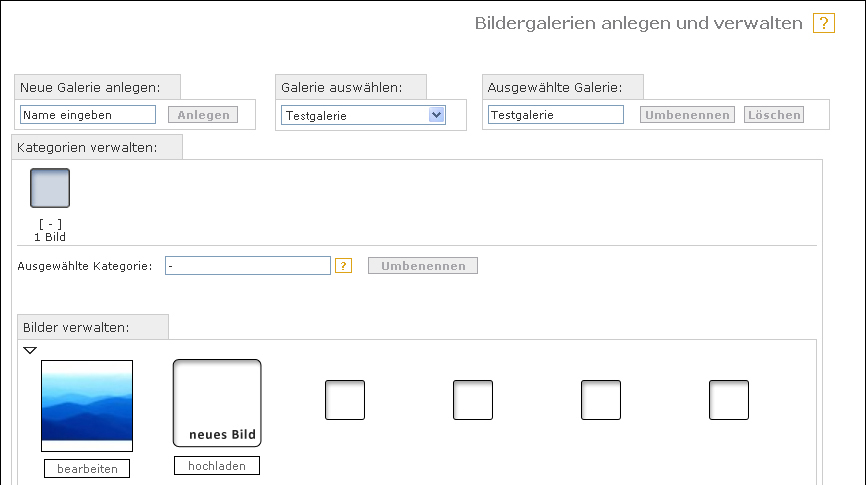The width and height of the screenshot is (866, 485).
Task: Select the fourth empty image slot
Action: (729, 400)
